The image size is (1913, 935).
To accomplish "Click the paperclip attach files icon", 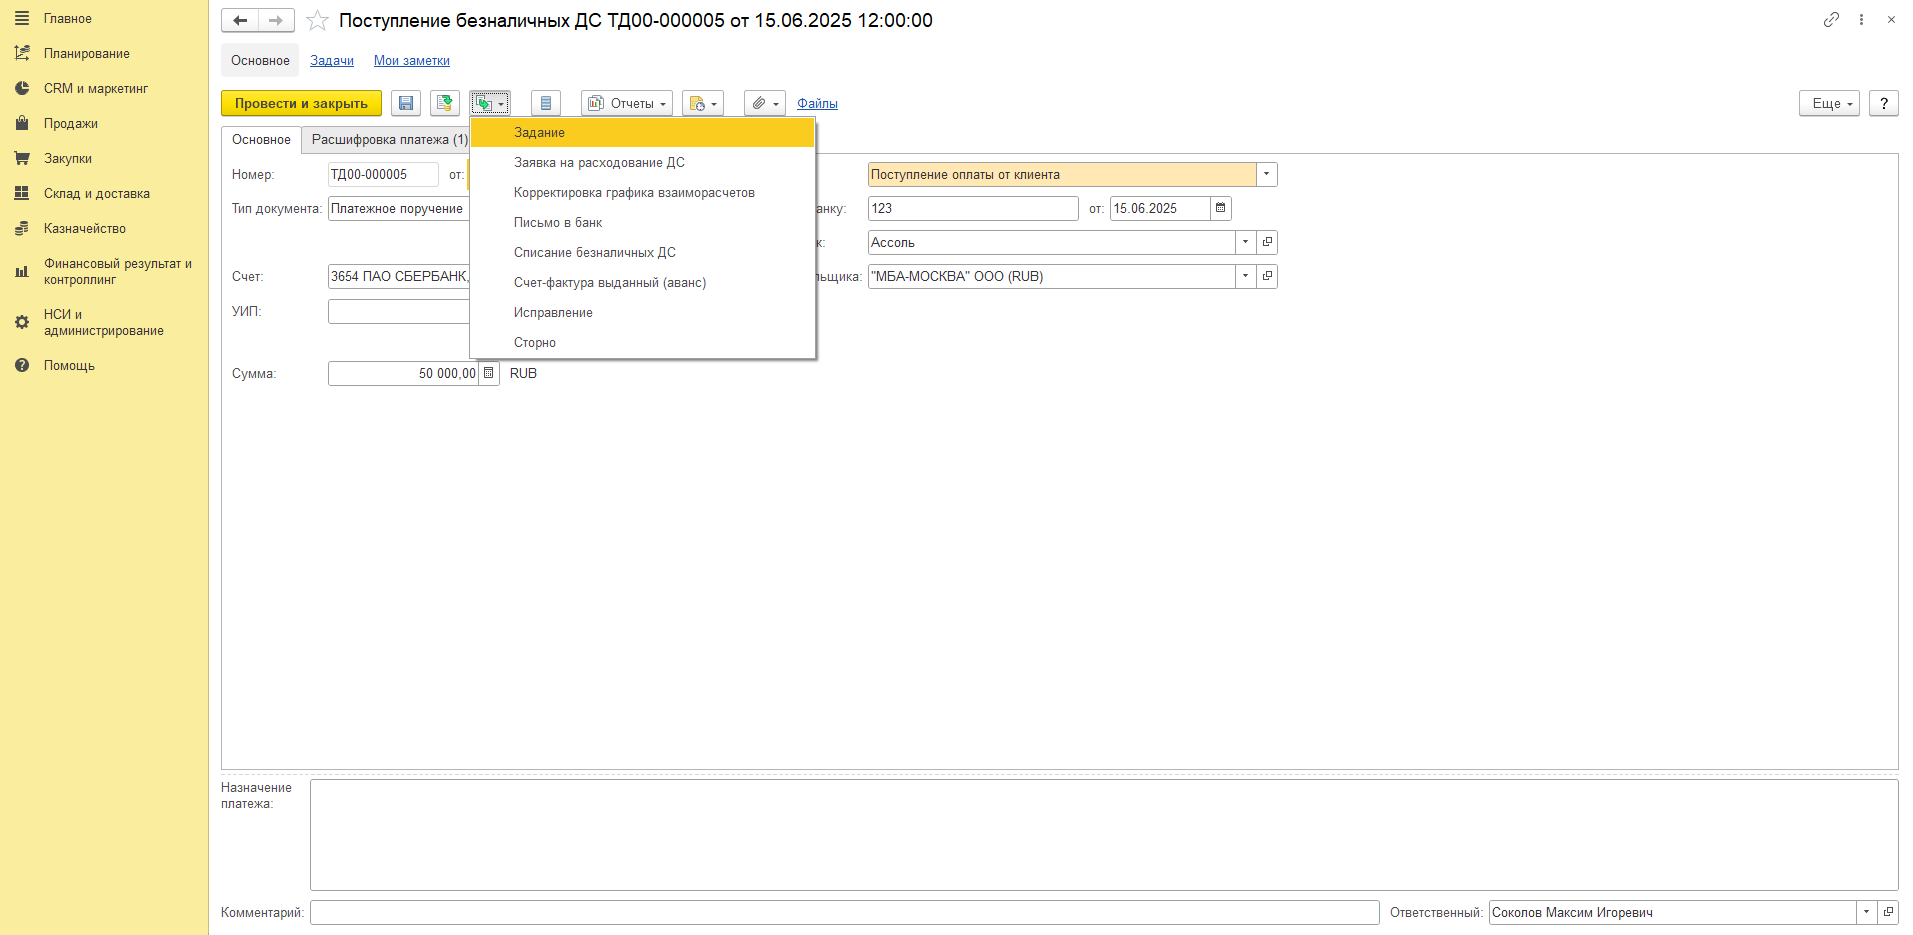I will click(765, 103).
